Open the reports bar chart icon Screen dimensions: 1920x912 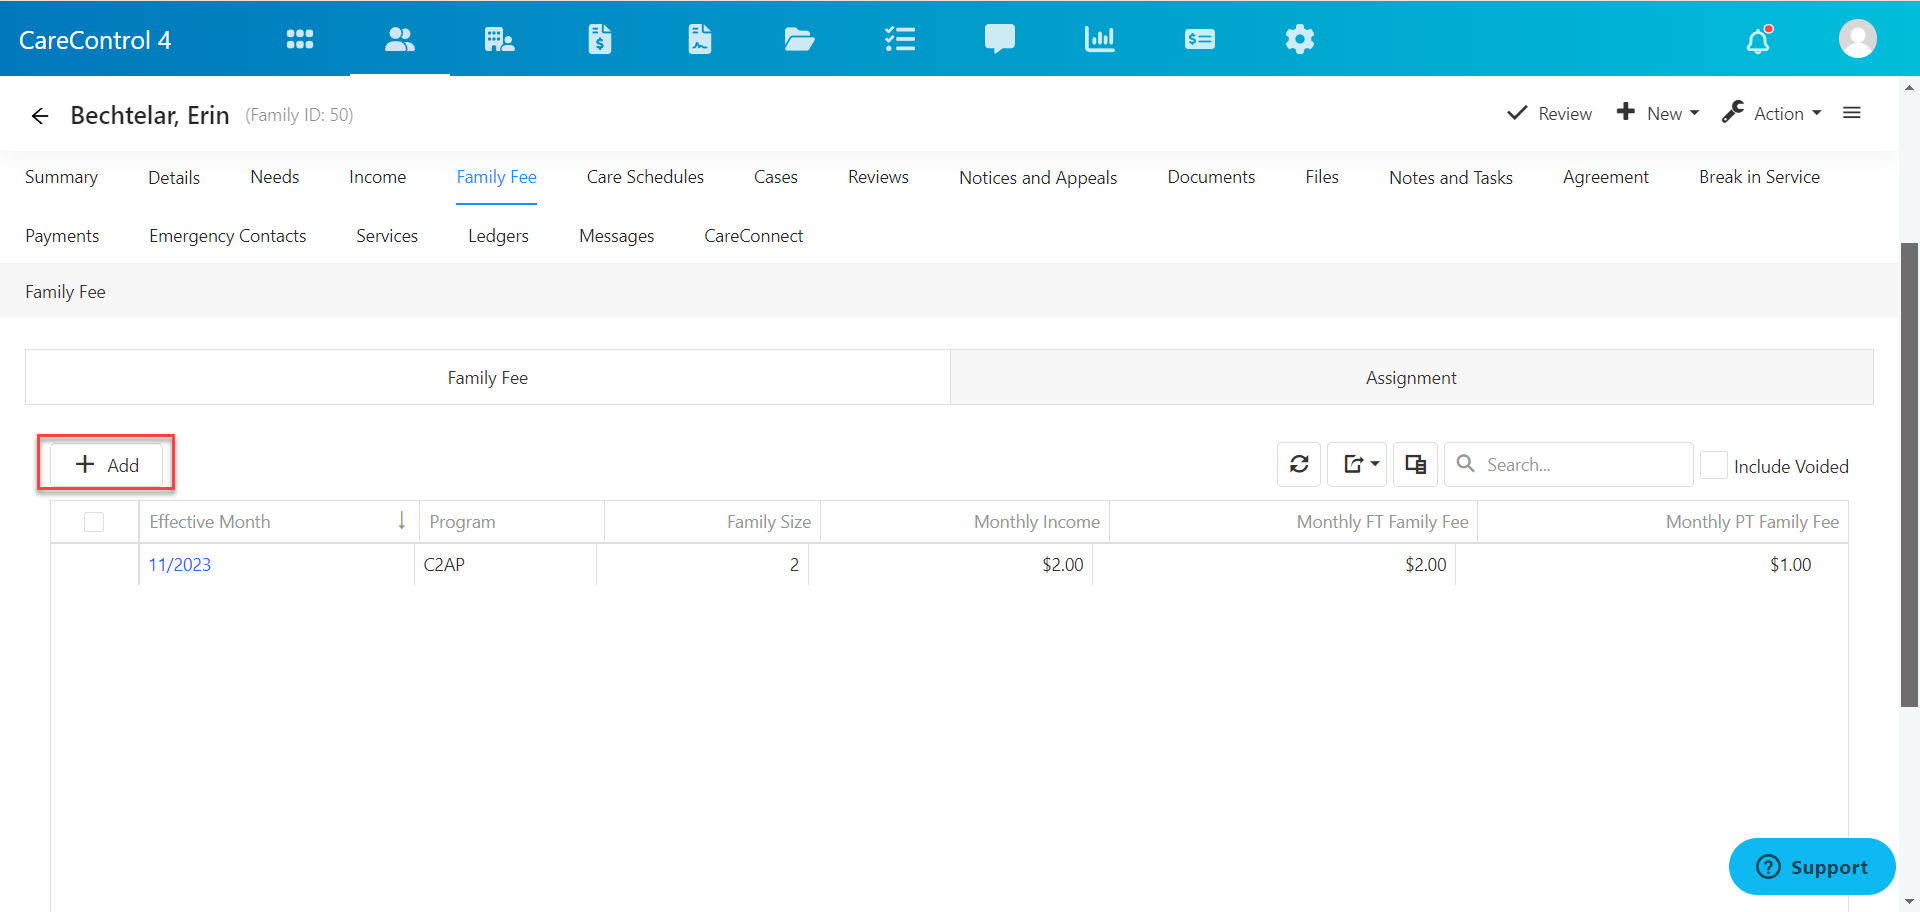(1099, 39)
